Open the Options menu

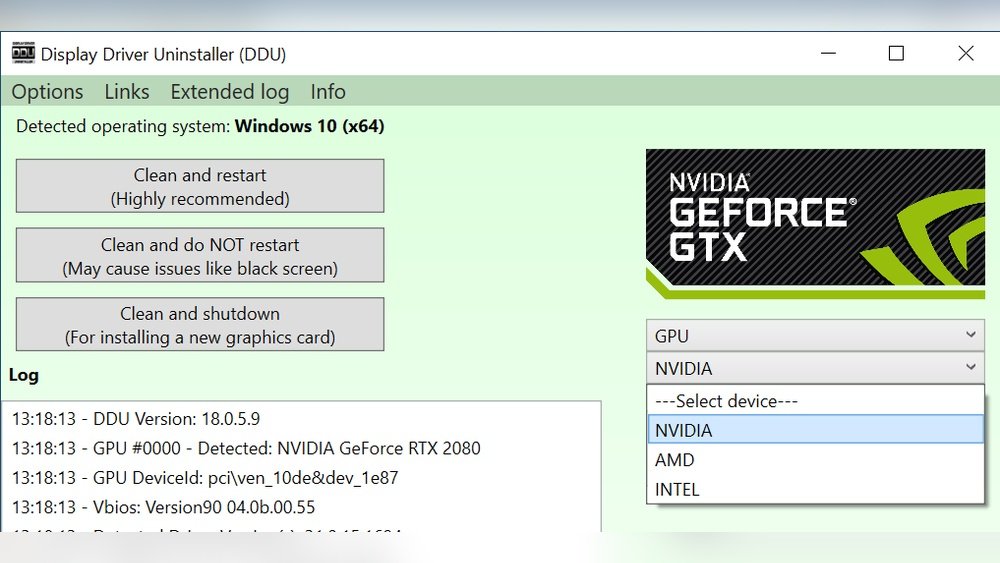point(47,92)
